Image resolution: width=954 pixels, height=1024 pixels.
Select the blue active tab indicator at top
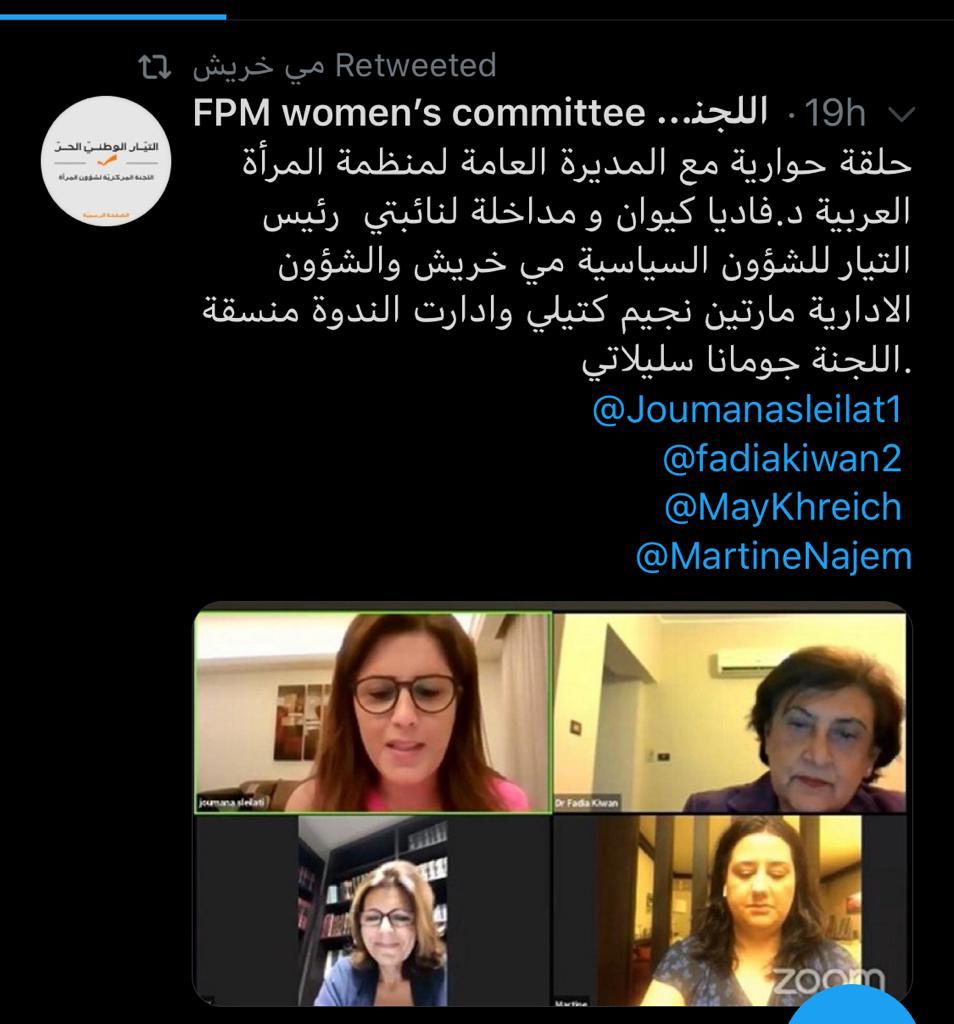[113, 16]
